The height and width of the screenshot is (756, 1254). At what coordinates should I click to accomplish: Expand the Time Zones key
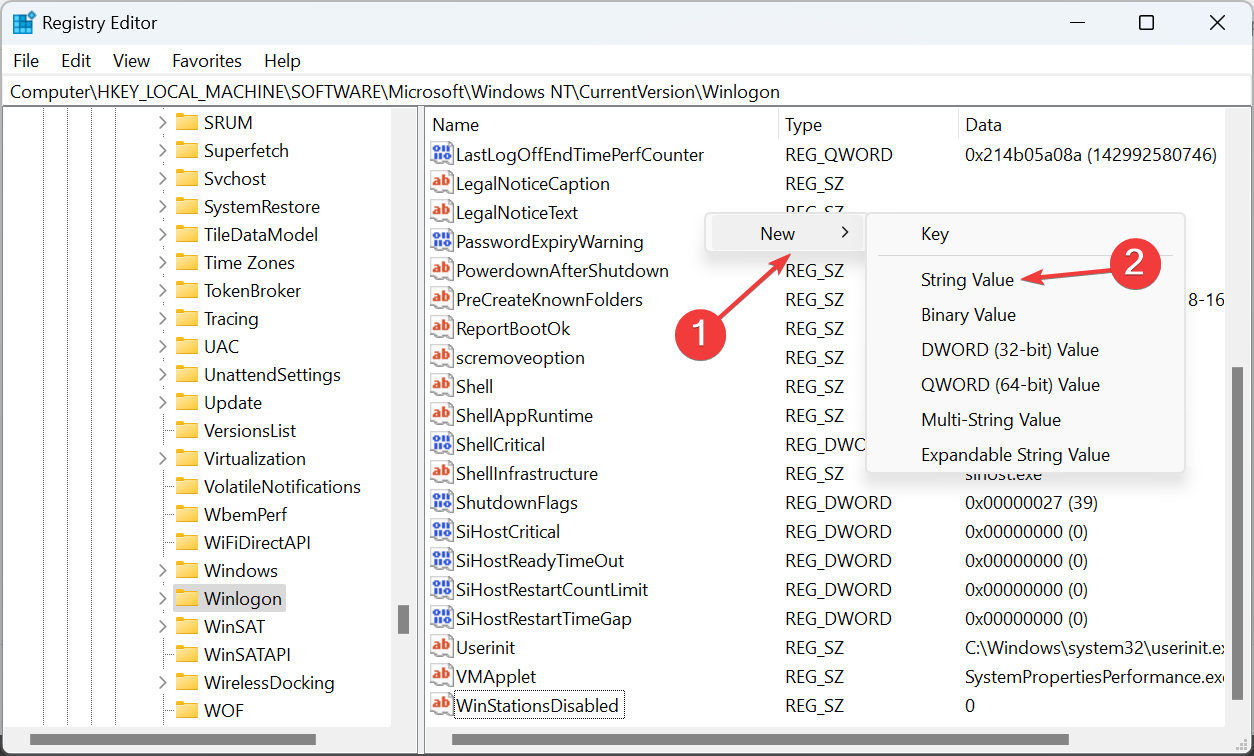(162, 262)
